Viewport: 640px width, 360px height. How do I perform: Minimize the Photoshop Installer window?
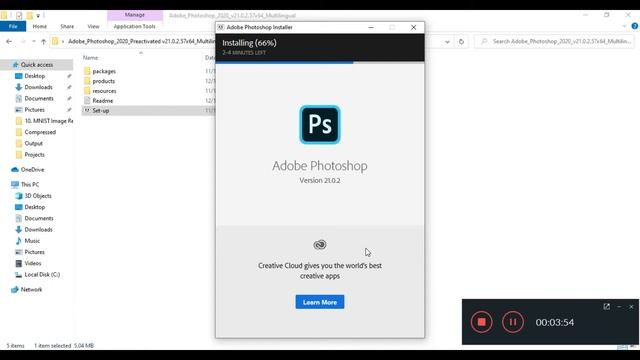(x=371, y=27)
